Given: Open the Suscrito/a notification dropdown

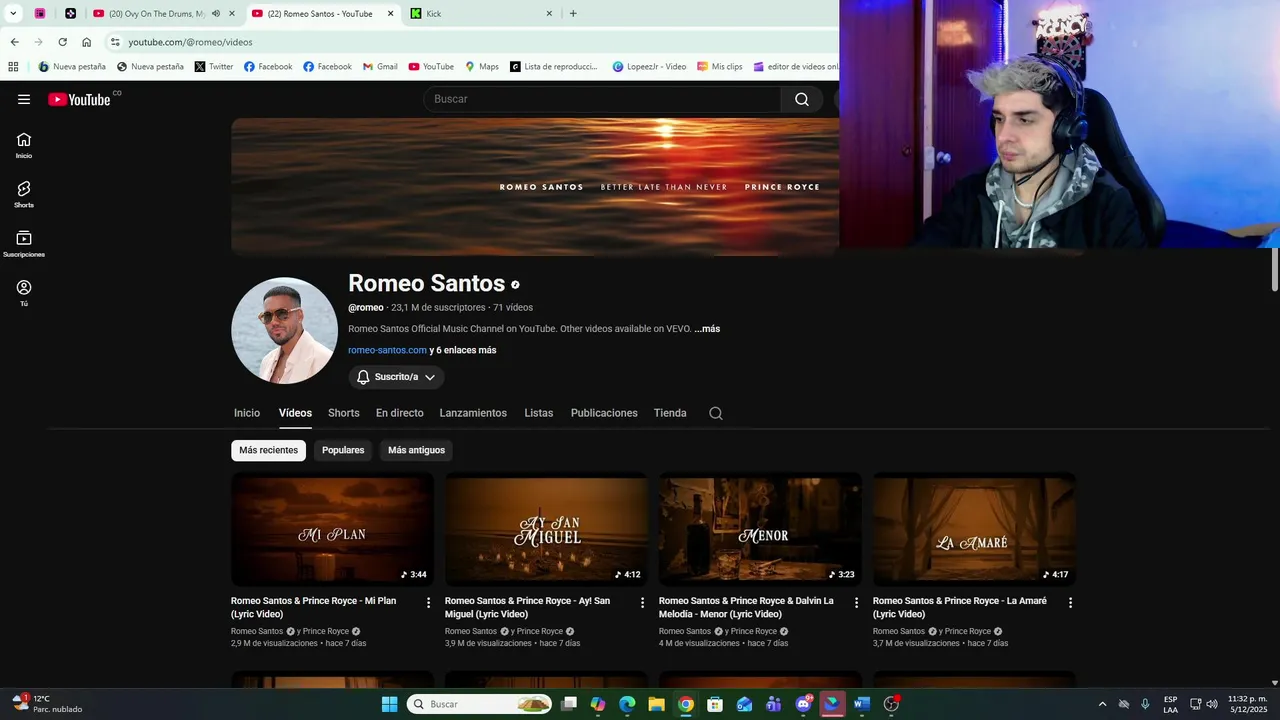Looking at the screenshot, I should click(x=397, y=377).
